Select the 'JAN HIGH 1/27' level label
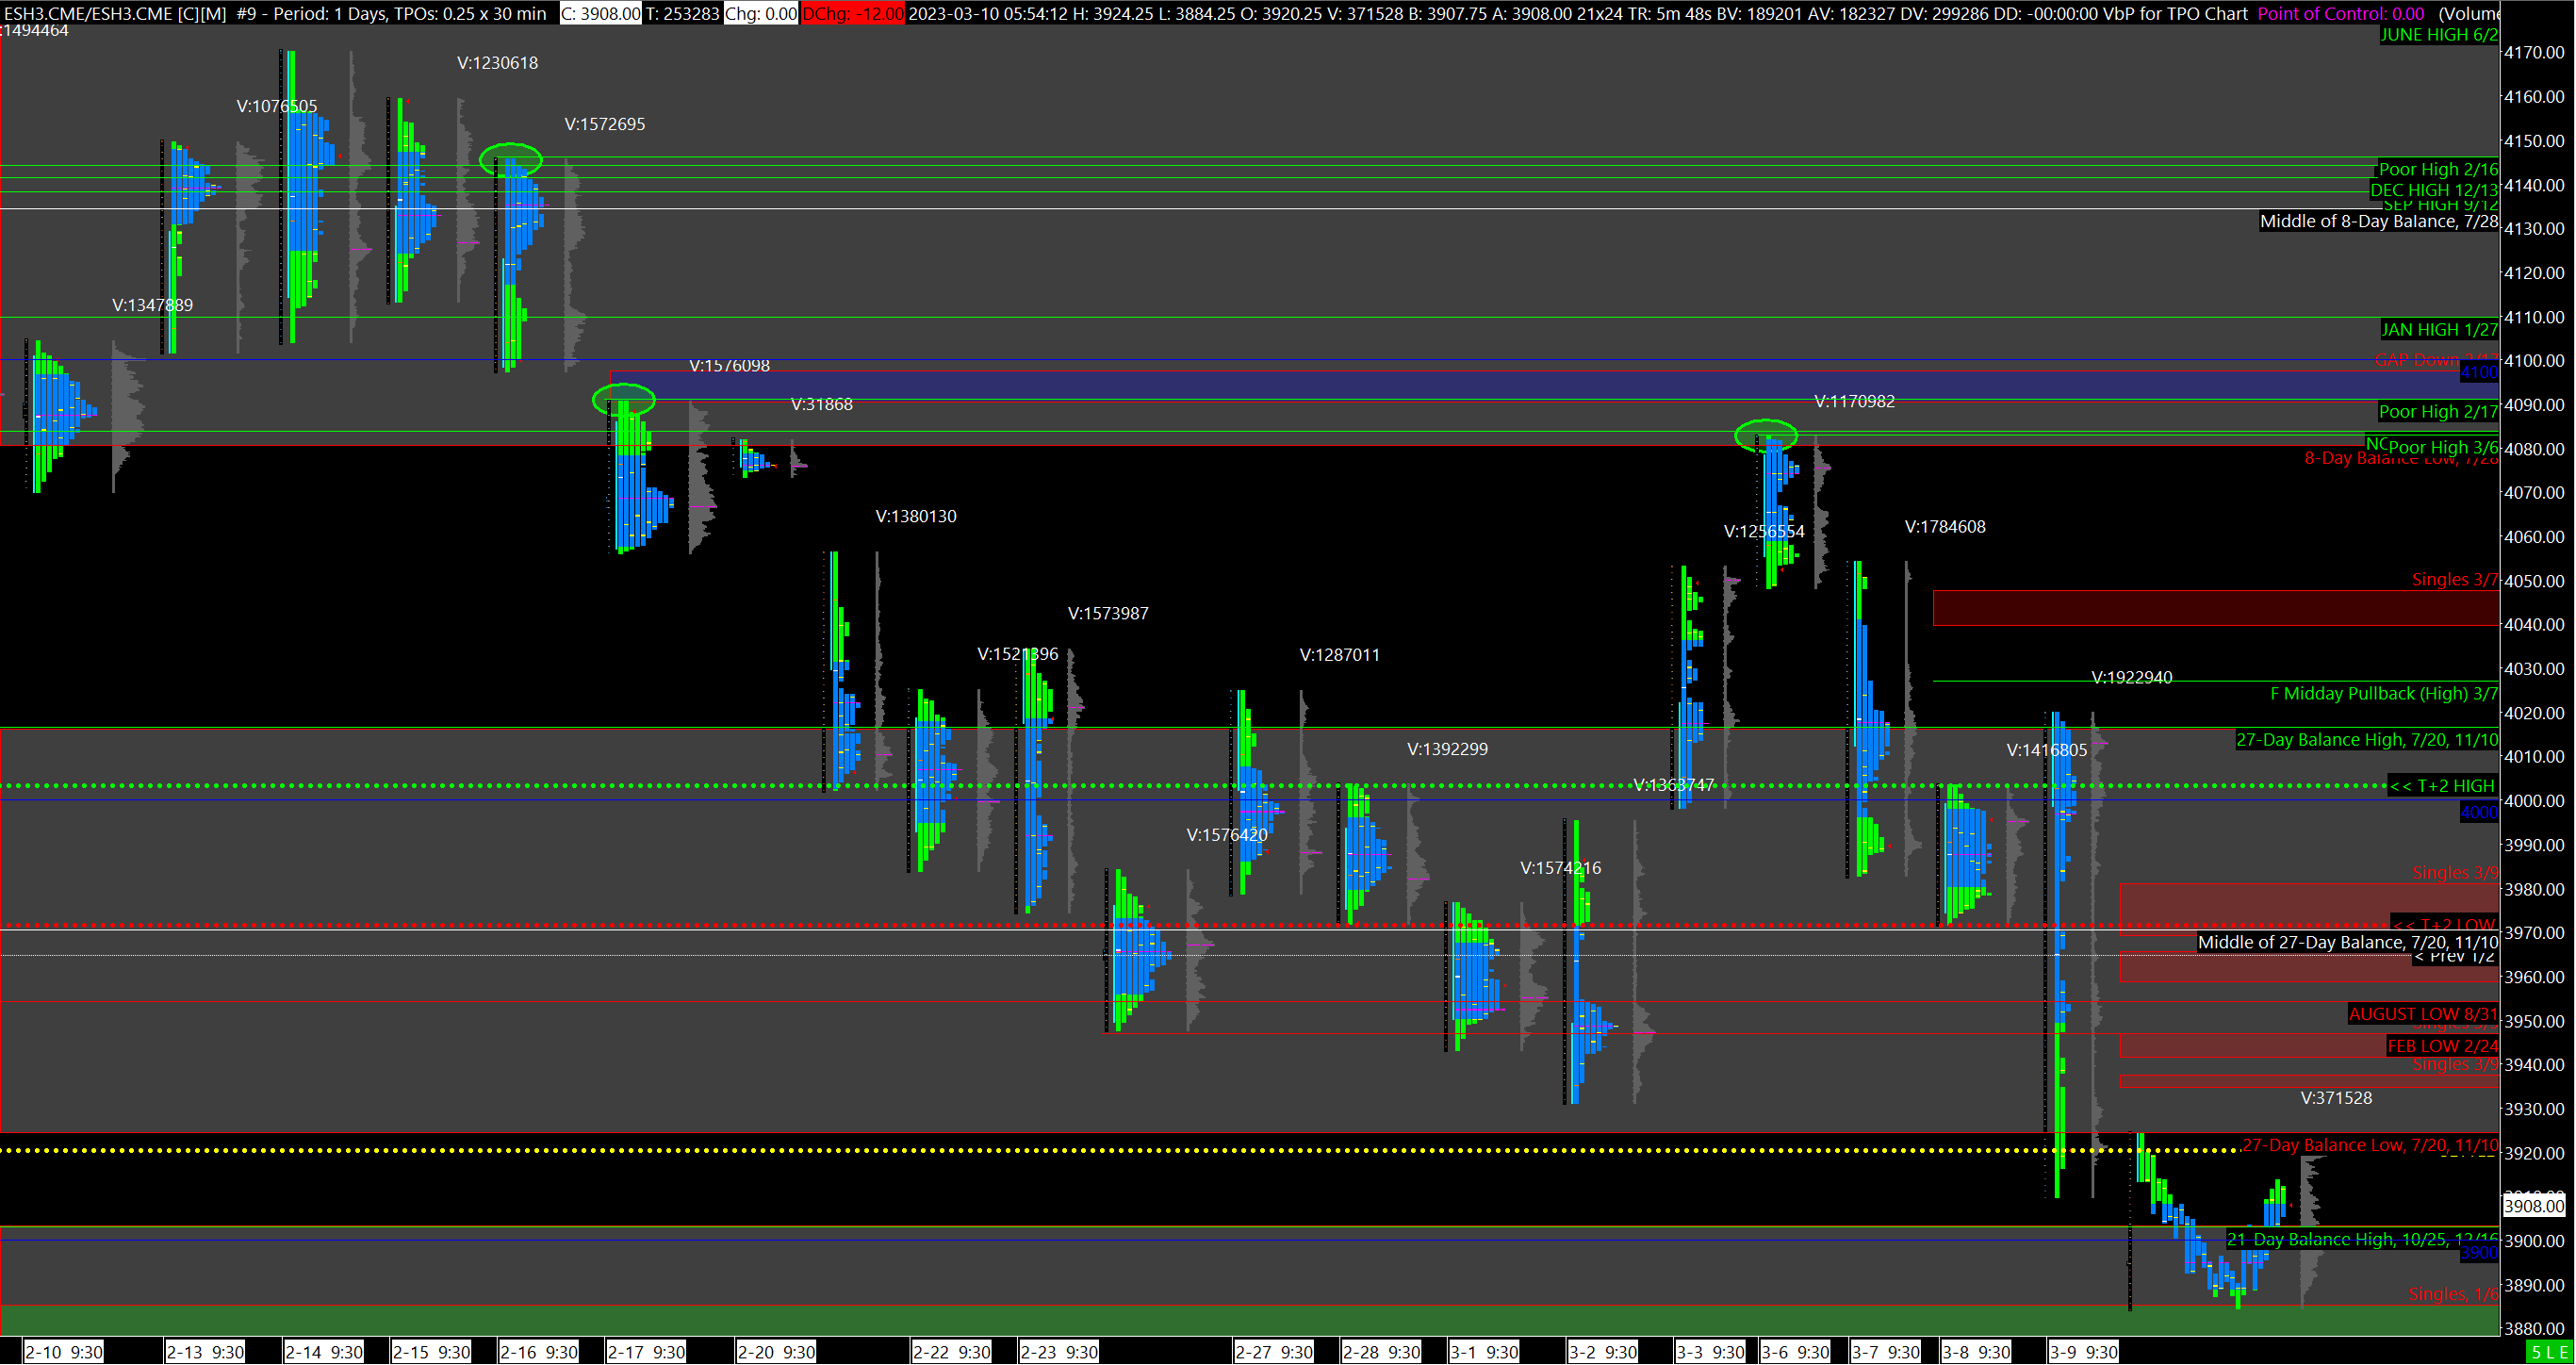 tap(2438, 329)
